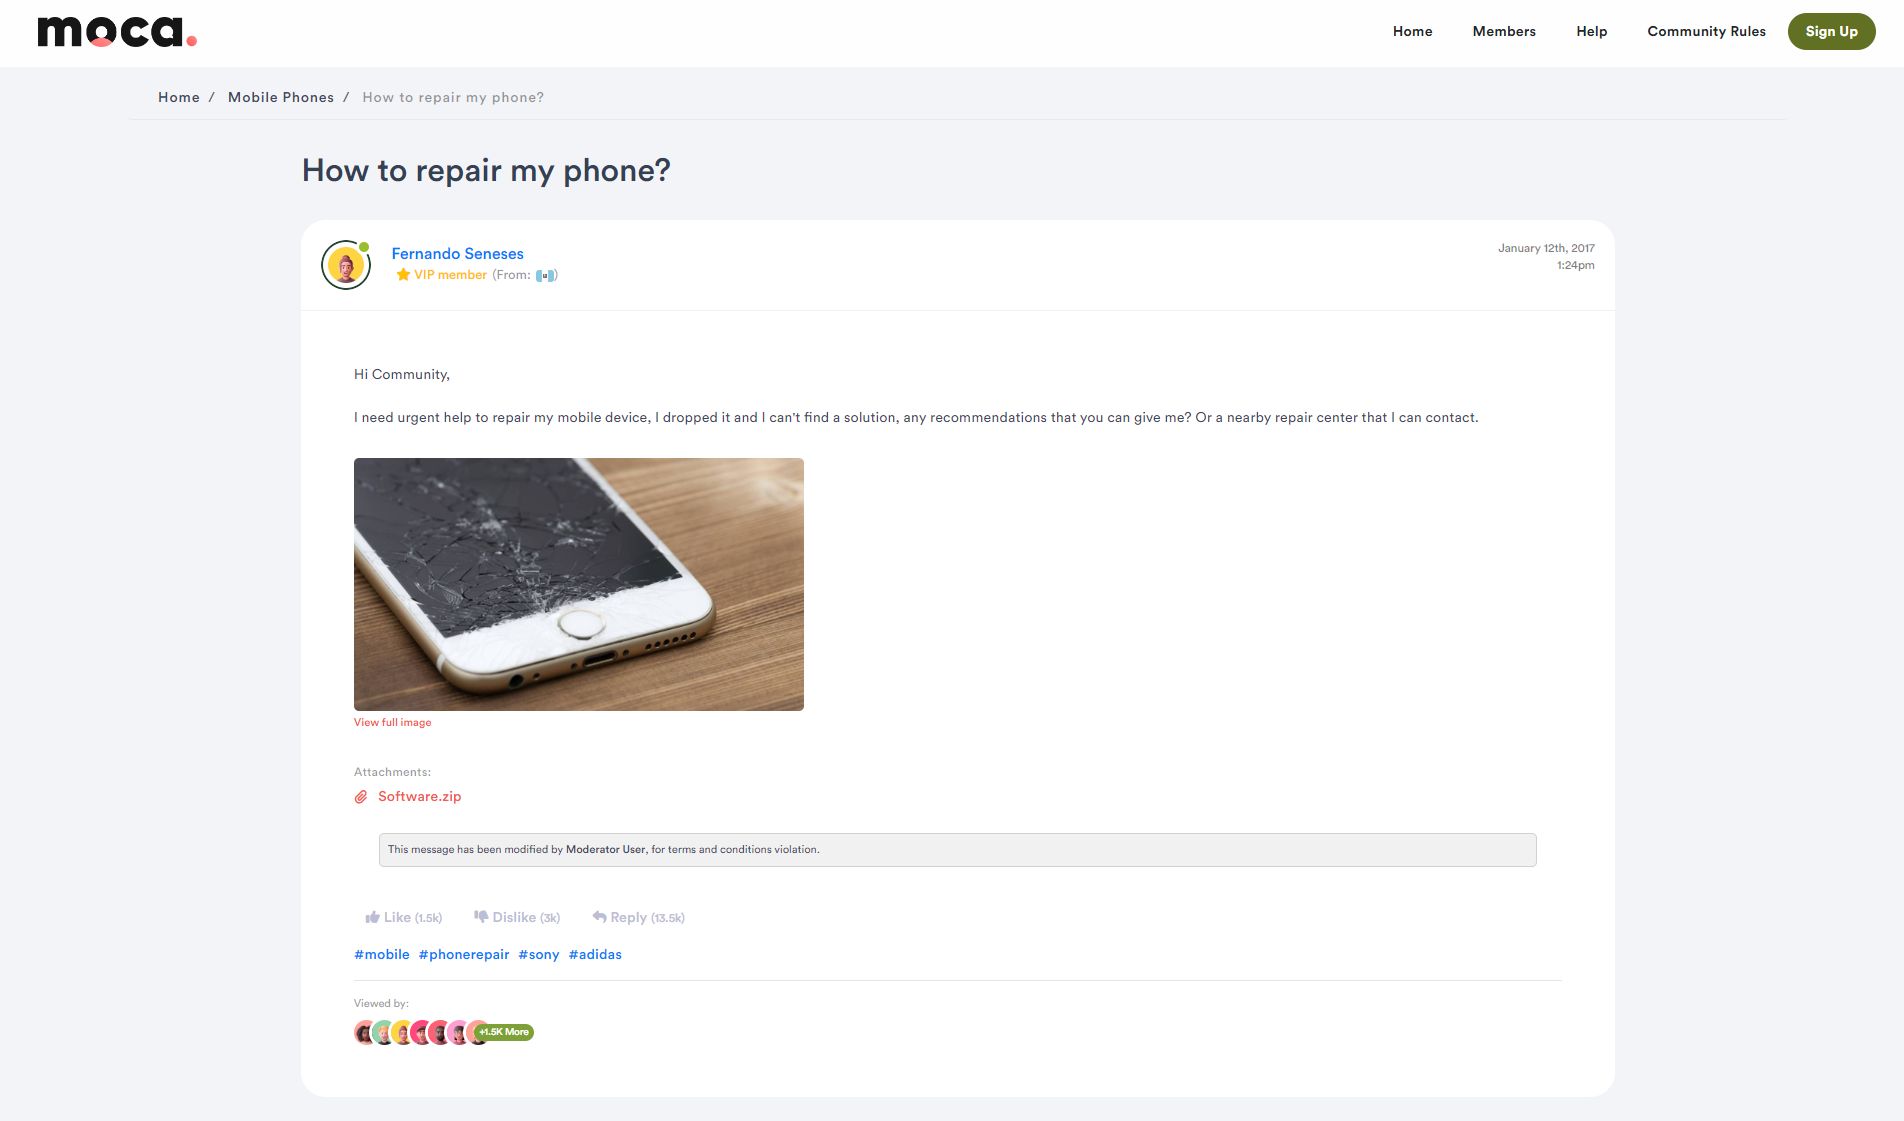
Task: Click the country flag next to From
Action: click(546, 276)
